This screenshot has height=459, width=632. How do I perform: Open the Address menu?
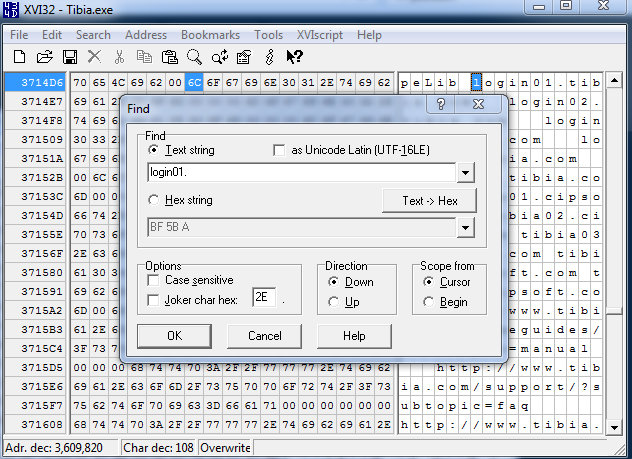(146, 35)
